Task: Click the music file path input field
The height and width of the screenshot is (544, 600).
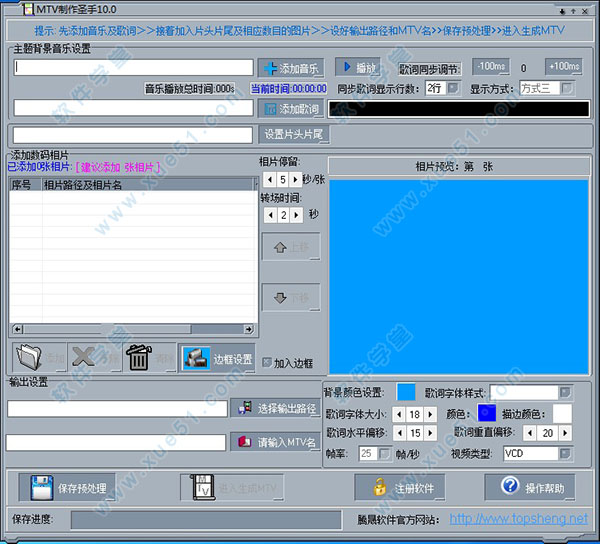Action: (133, 68)
